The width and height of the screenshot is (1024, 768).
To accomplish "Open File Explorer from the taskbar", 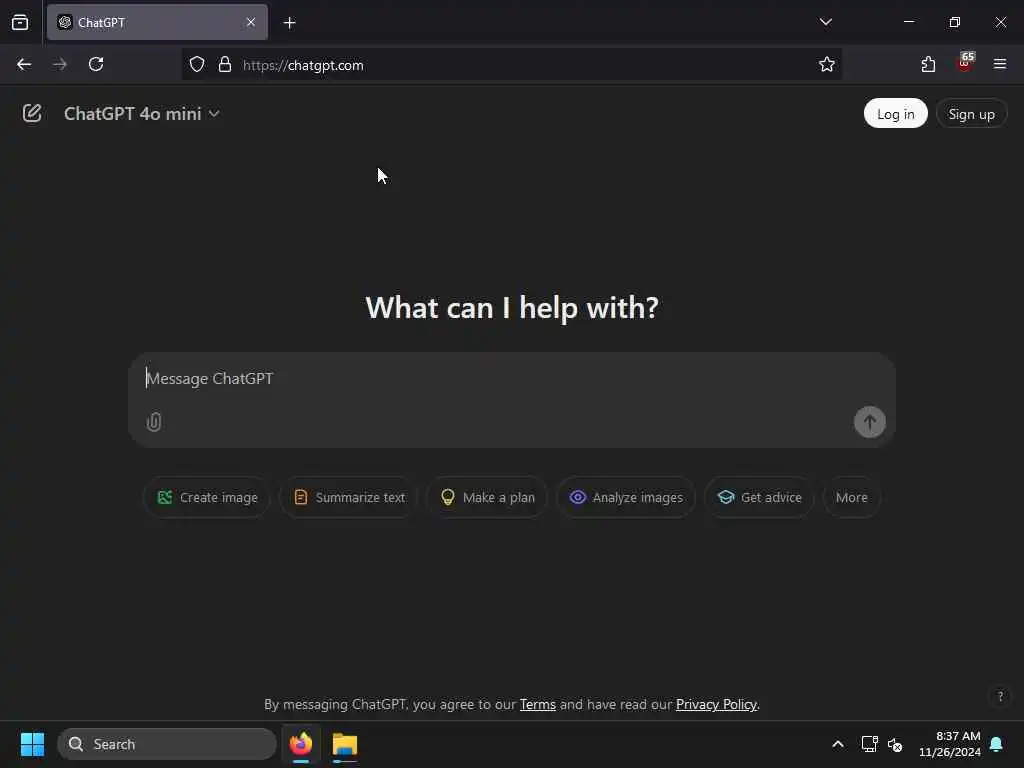I will [x=345, y=744].
